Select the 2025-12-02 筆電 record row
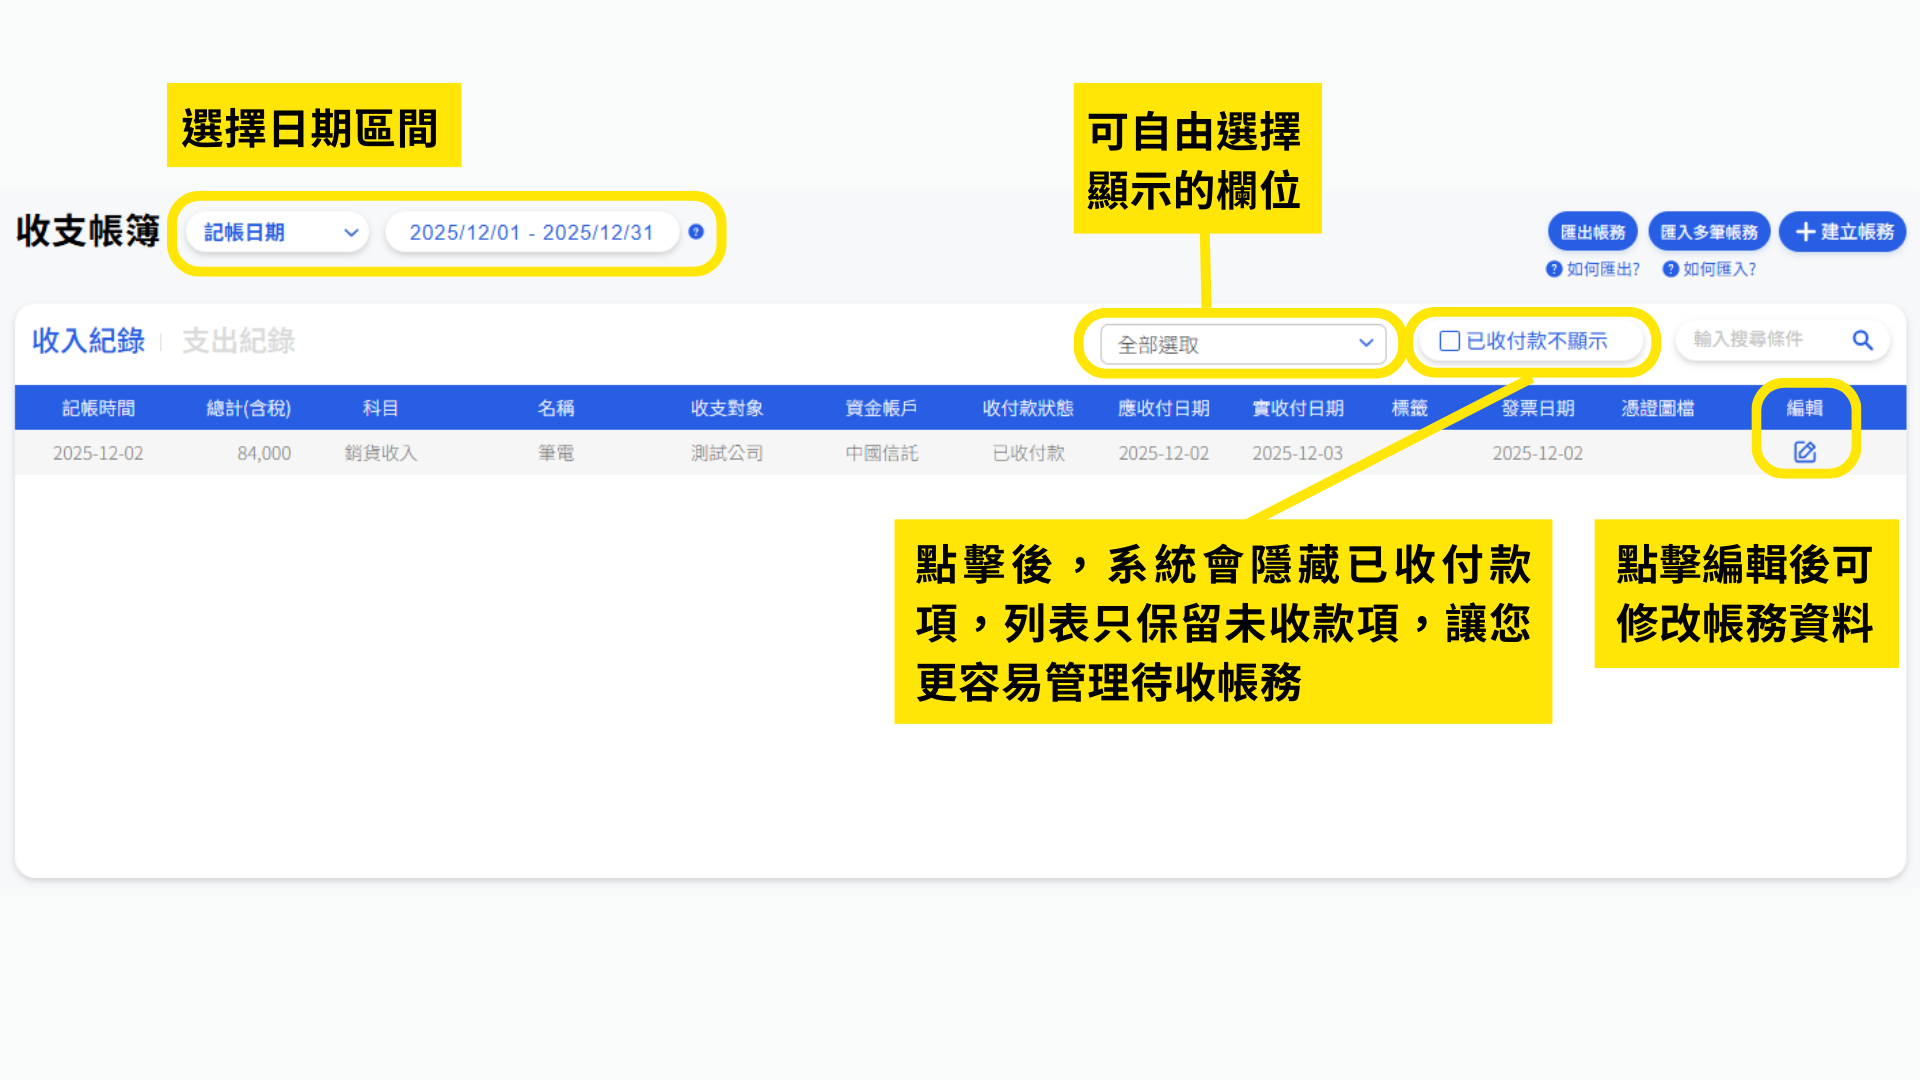 click(556, 453)
